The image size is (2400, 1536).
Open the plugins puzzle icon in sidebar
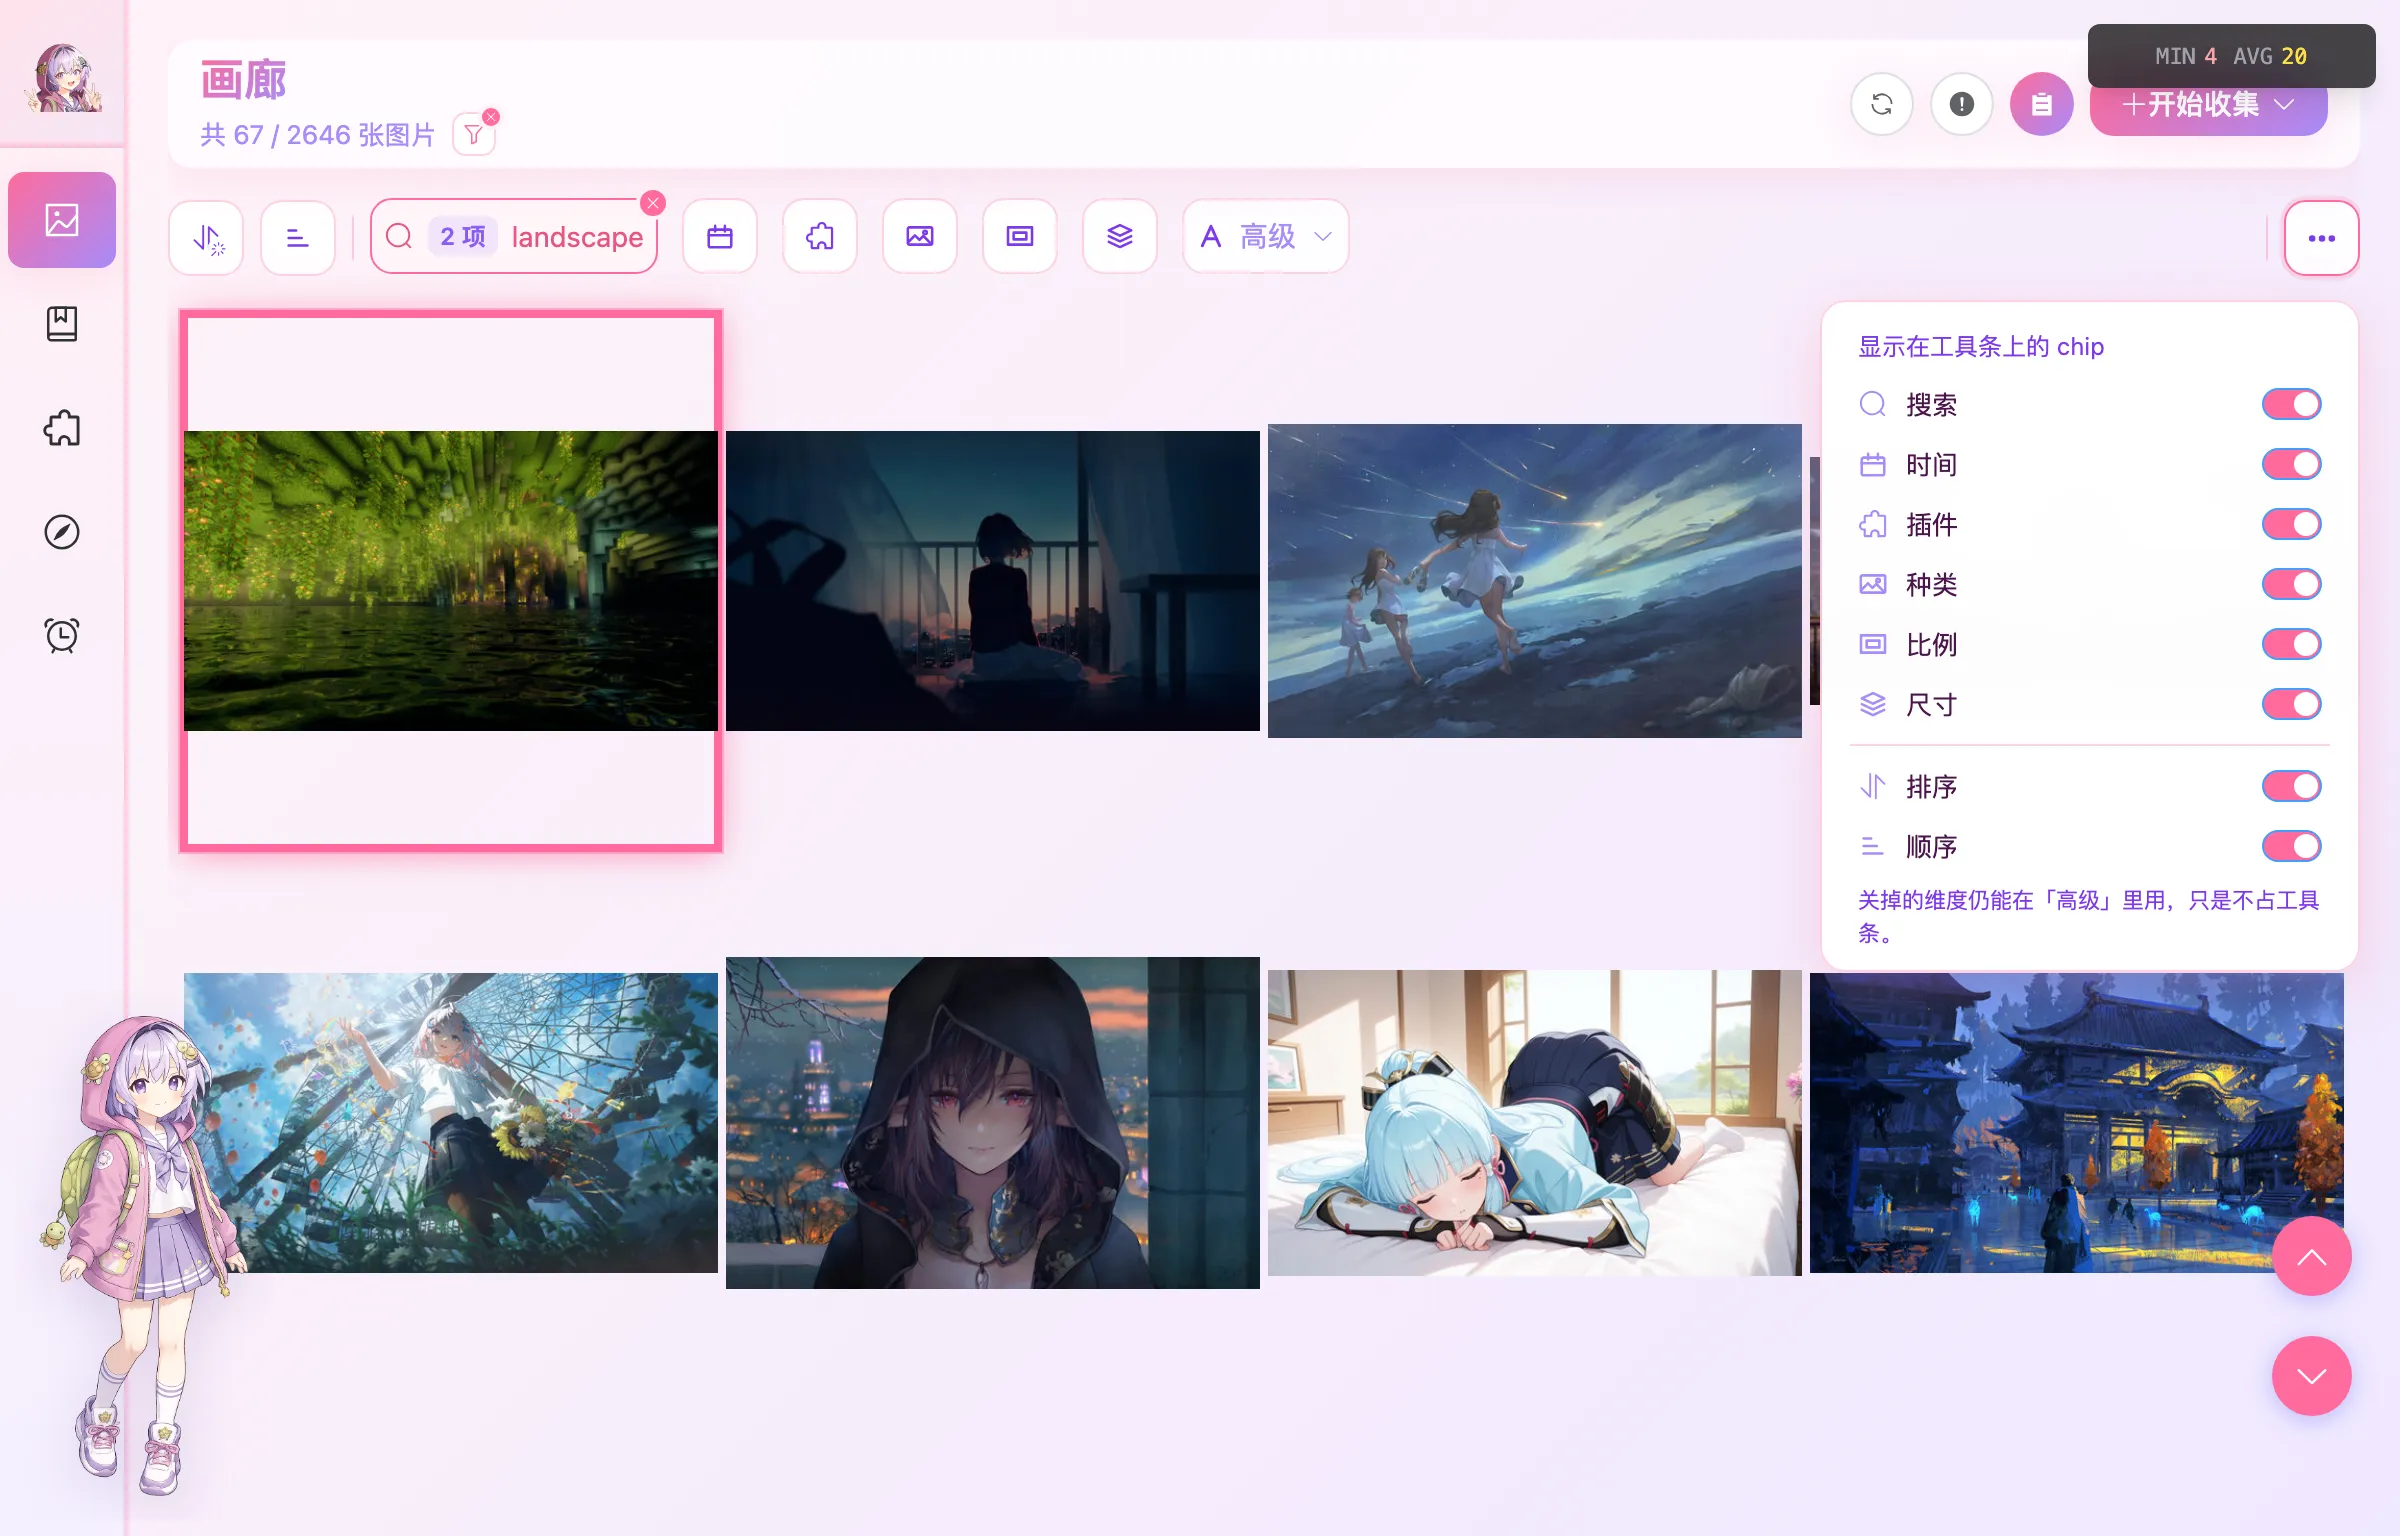point(62,428)
